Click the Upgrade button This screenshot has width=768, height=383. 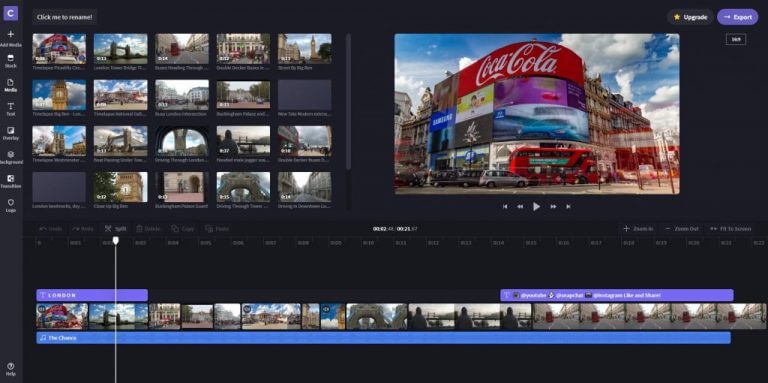690,17
